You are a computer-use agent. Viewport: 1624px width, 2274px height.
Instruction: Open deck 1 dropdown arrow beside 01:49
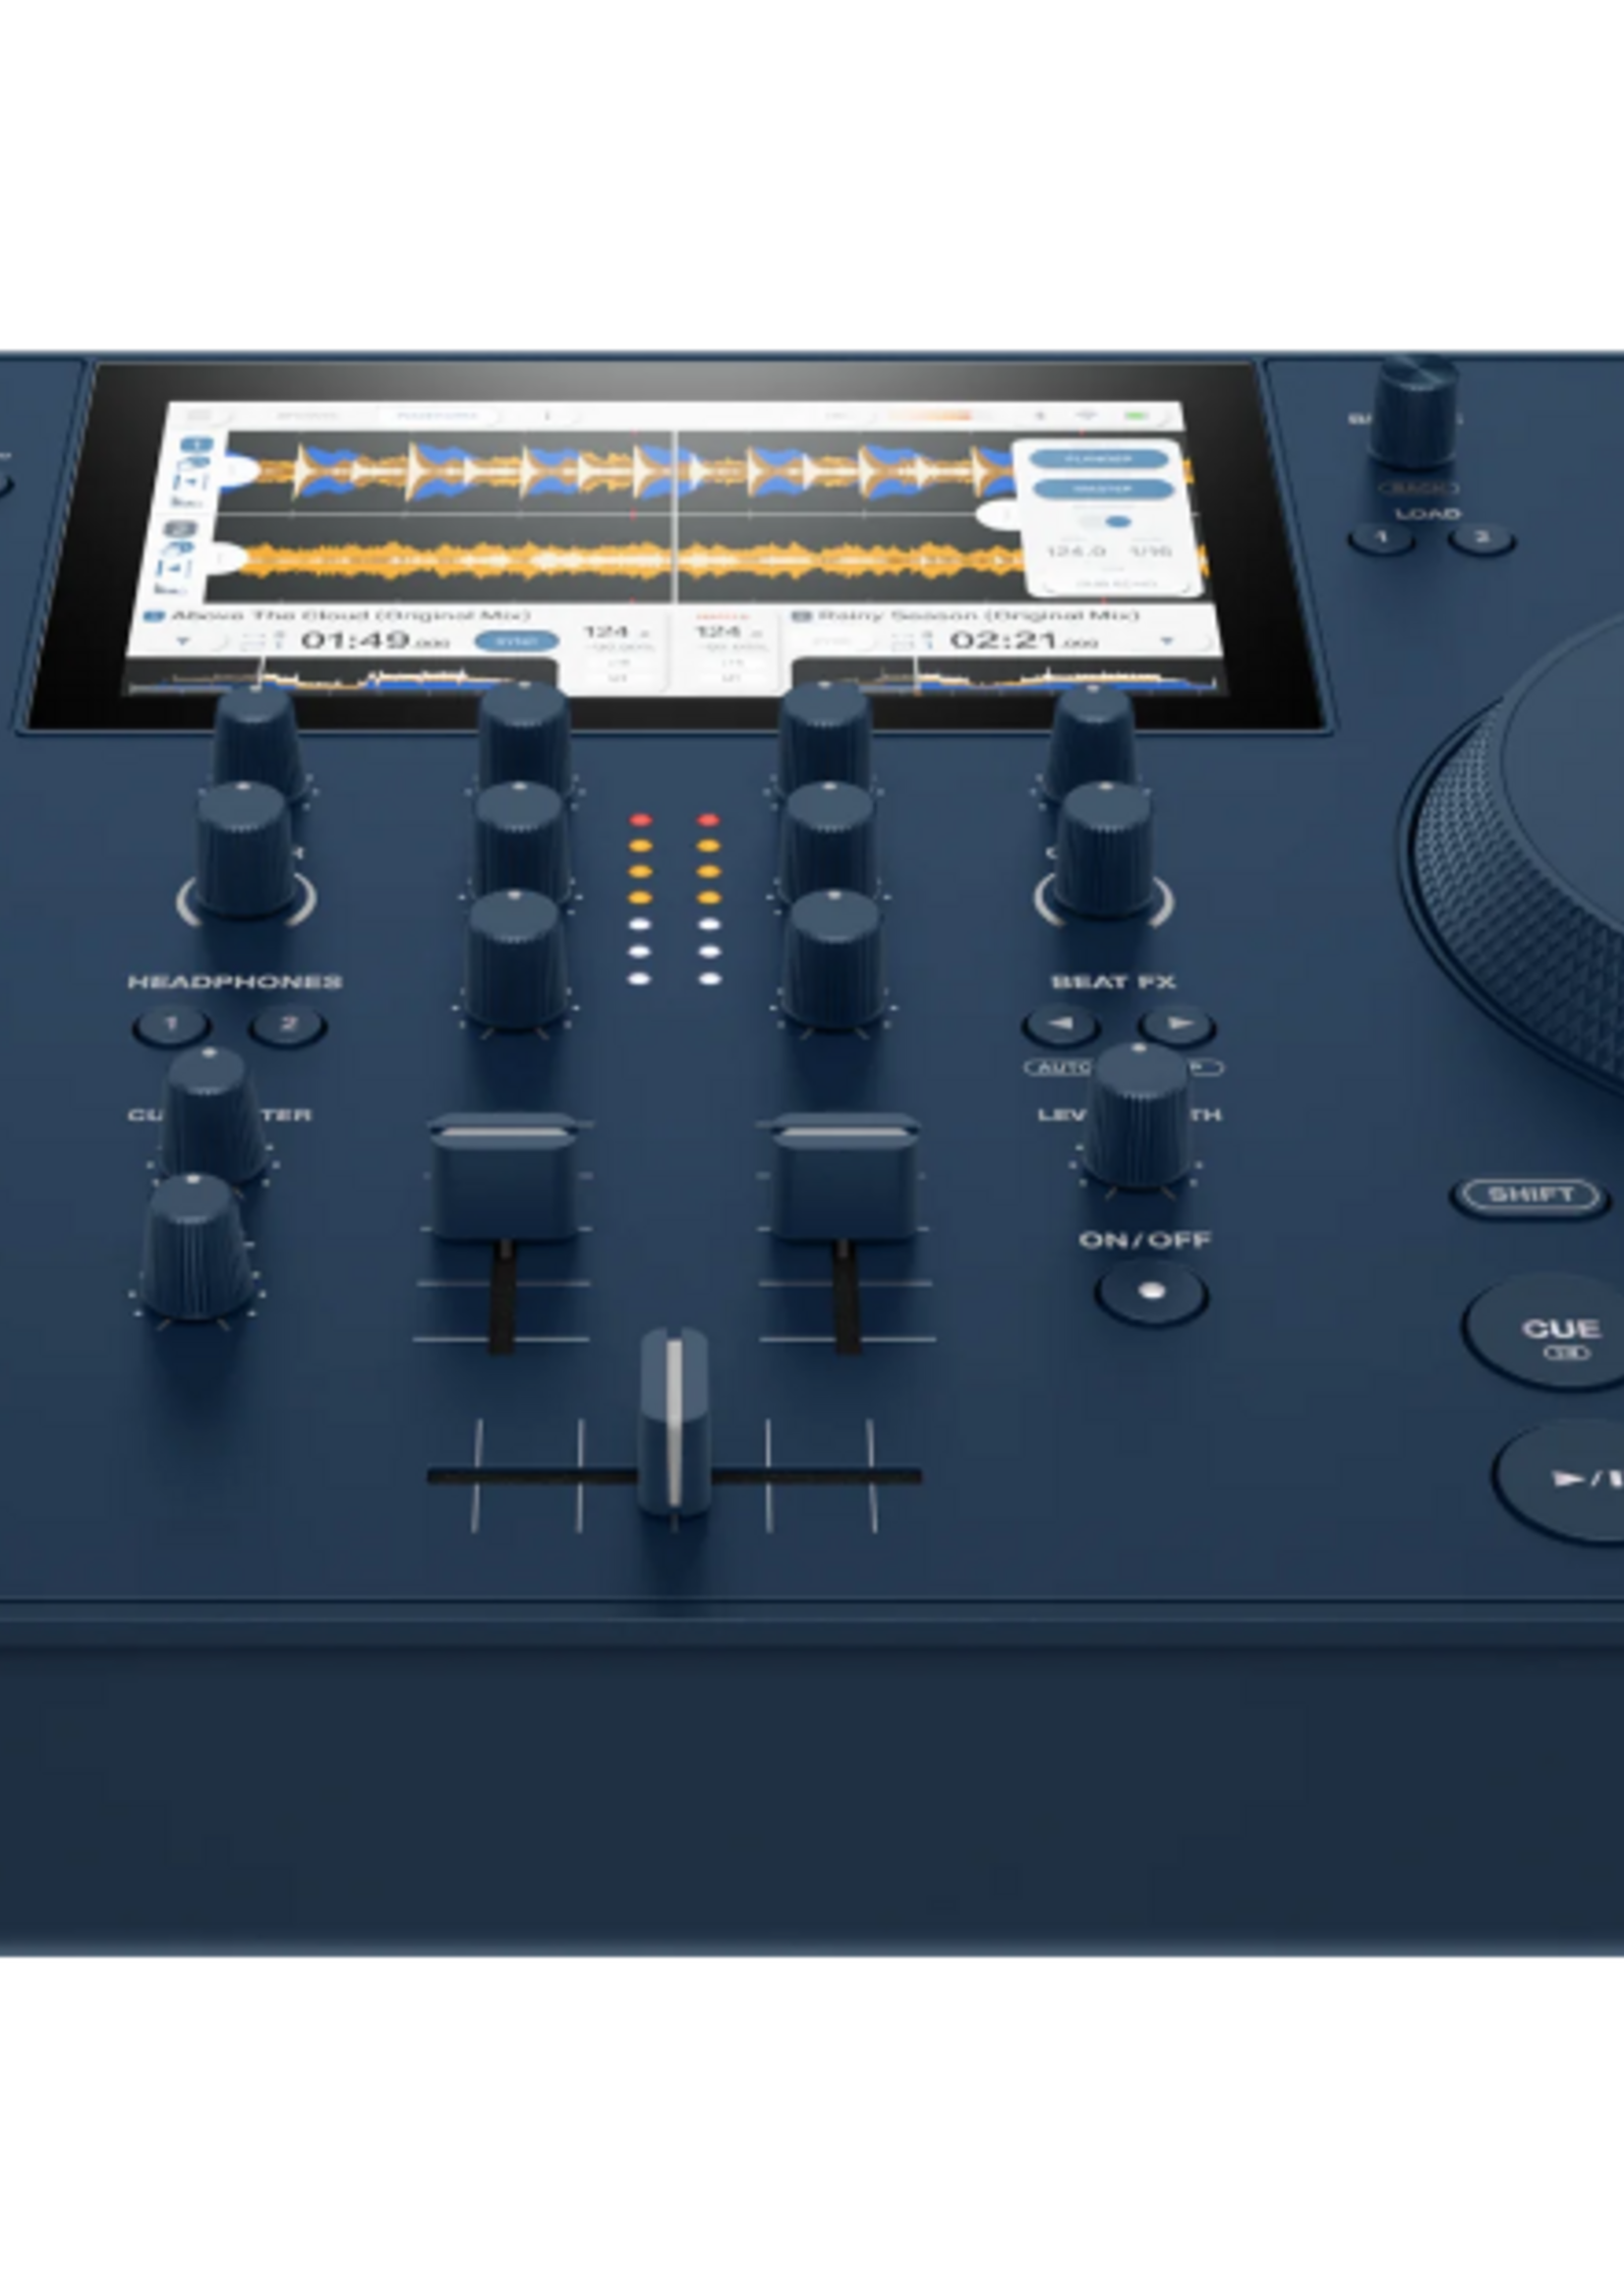click(182, 641)
